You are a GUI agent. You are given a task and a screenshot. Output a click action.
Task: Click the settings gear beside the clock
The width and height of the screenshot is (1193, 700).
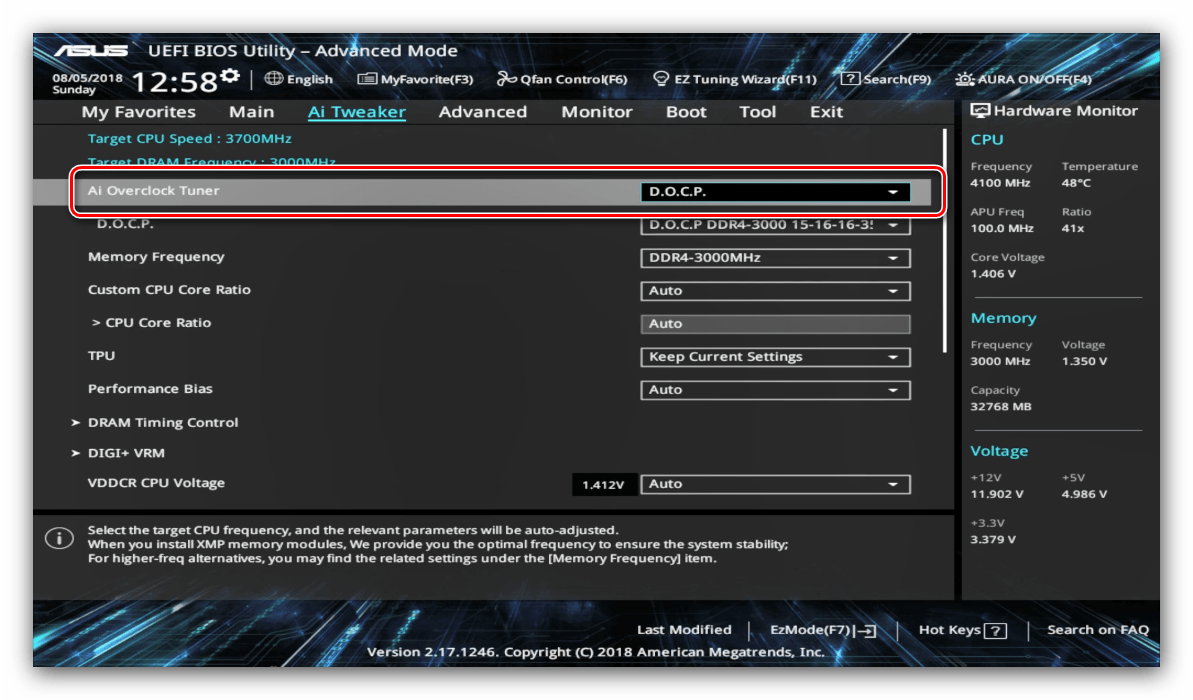[x=230, y=75]
